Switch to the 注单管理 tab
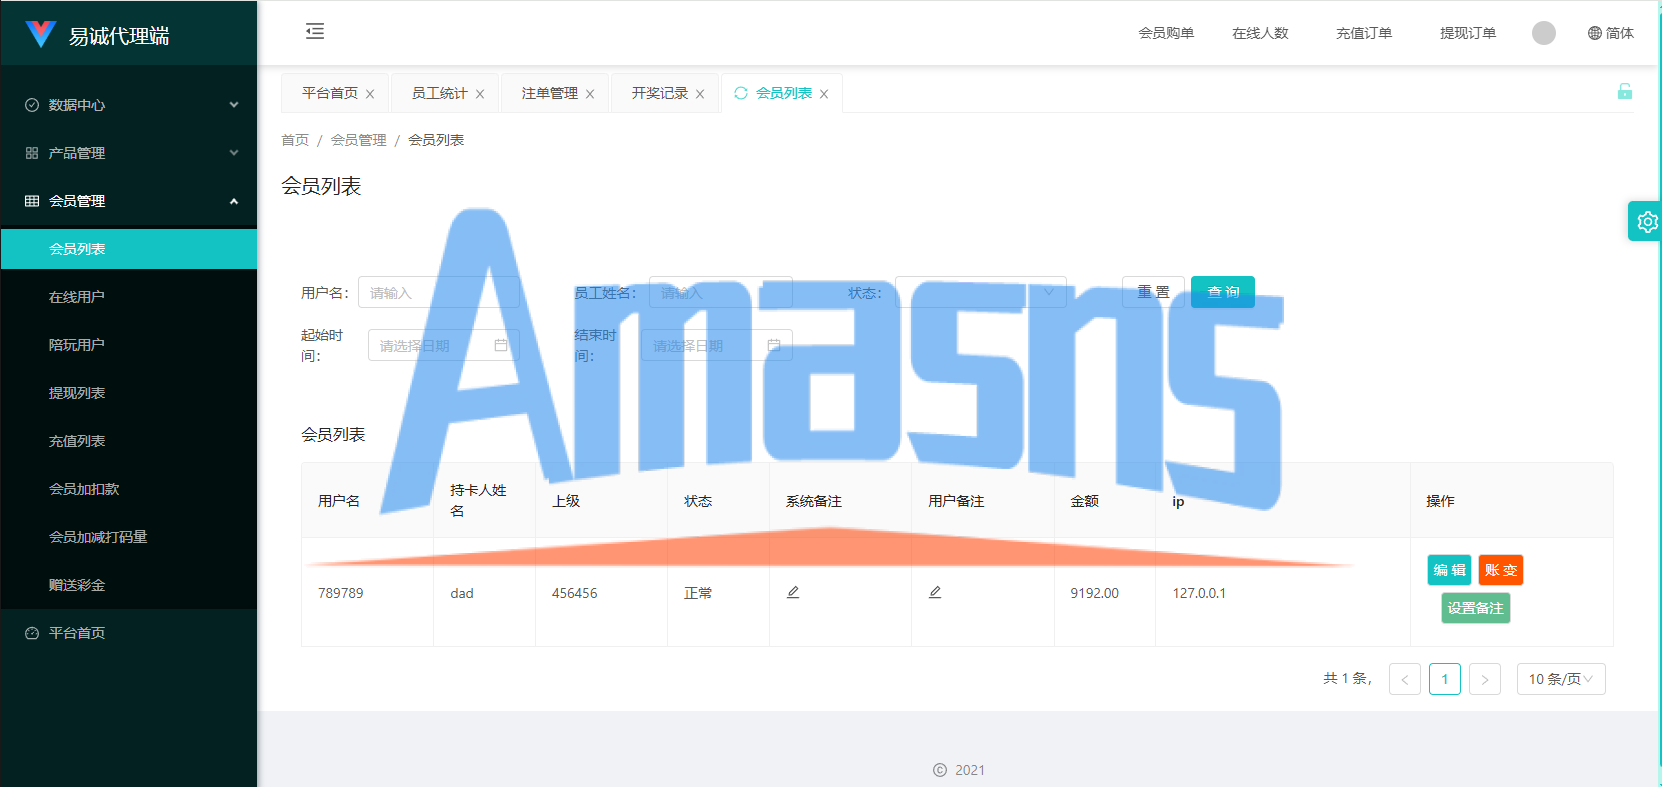 (550, 93)
